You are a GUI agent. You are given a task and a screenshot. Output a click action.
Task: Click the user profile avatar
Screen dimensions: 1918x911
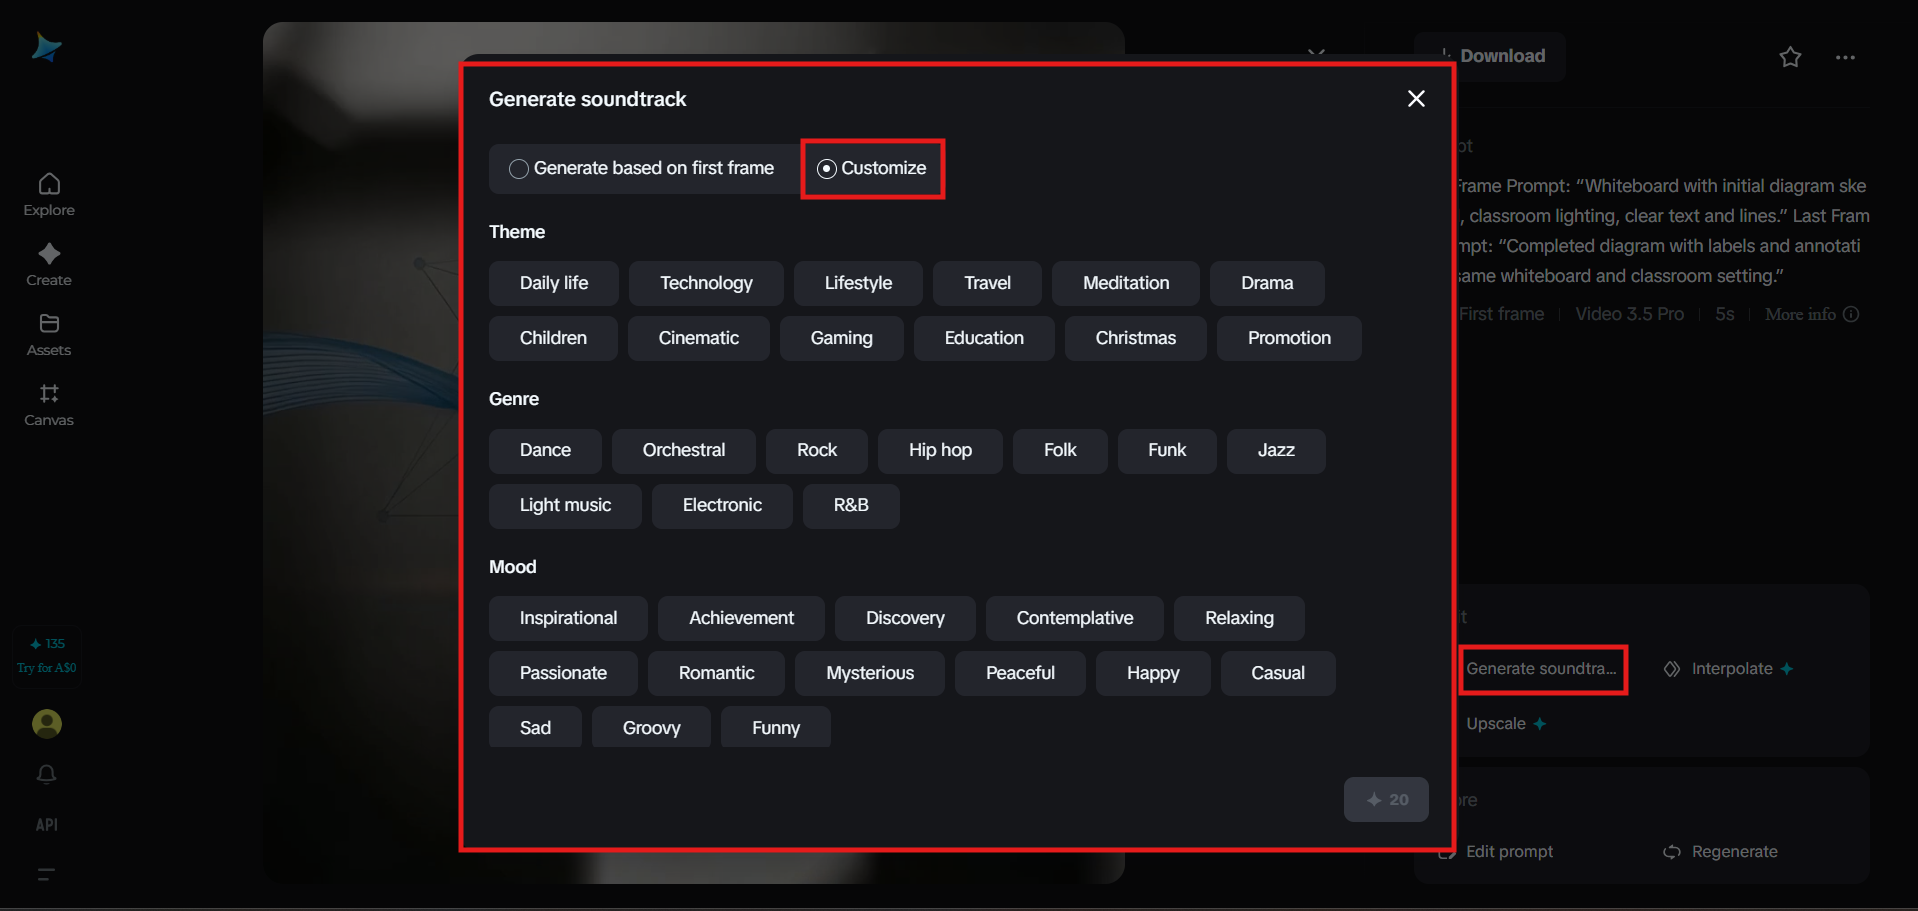[47, 723]
